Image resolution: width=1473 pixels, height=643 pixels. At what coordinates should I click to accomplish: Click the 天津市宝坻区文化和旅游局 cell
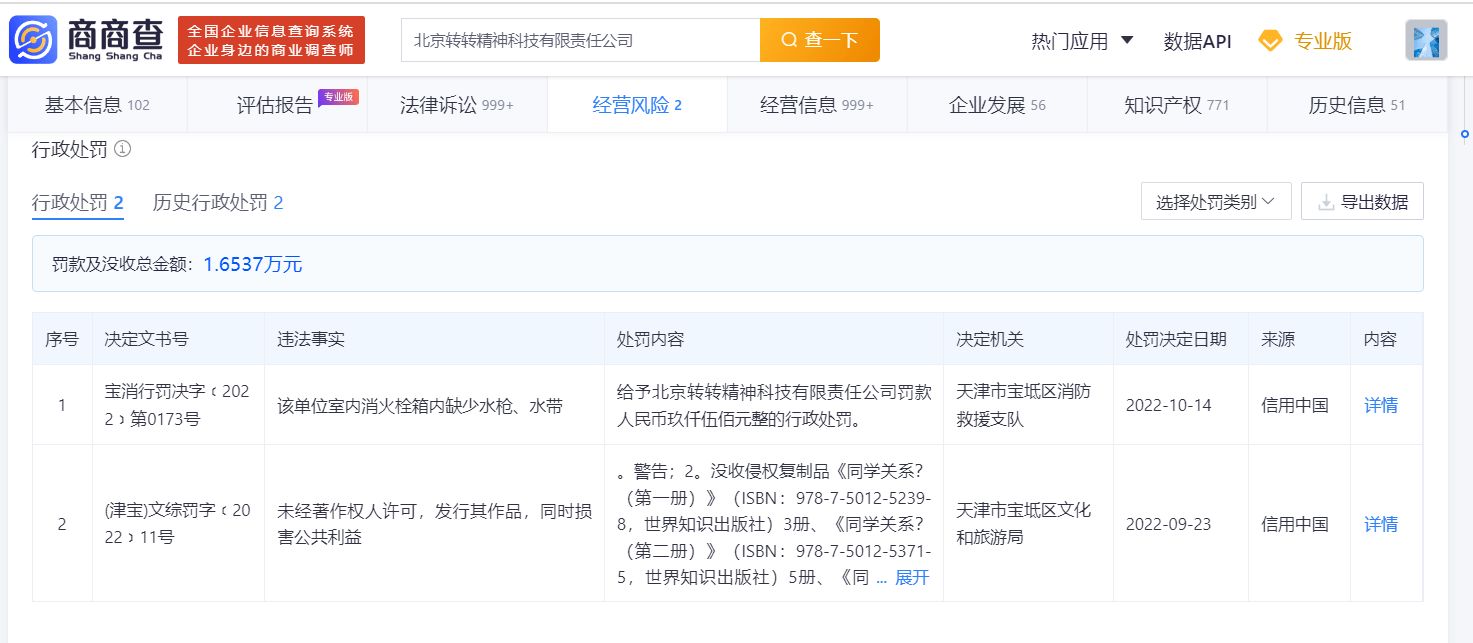coord(1024,523)
